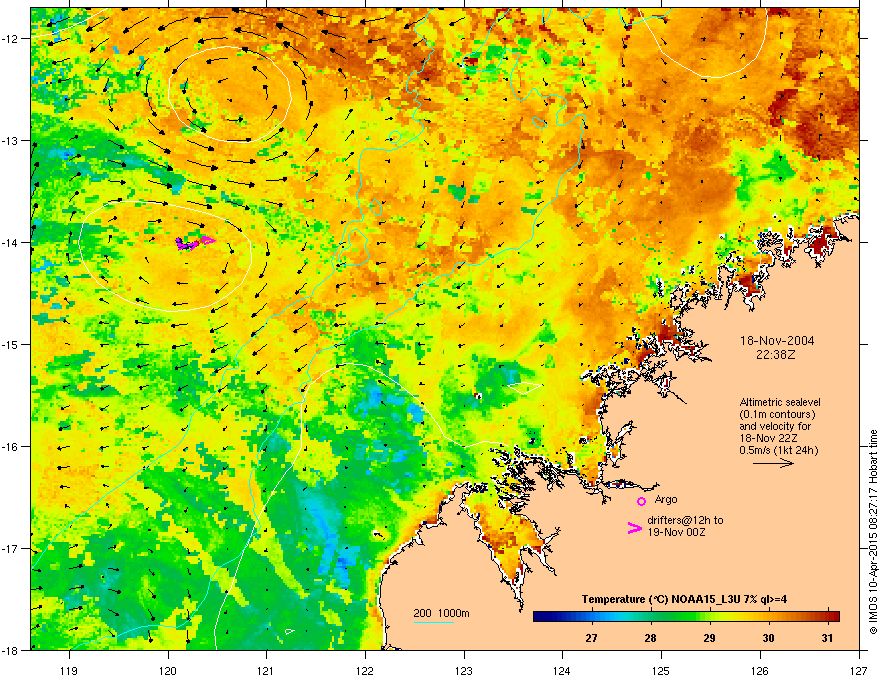Click the colorbar tick label 30
The width and height of the screenshot is (880, 680).
click(x=768, y=638)
